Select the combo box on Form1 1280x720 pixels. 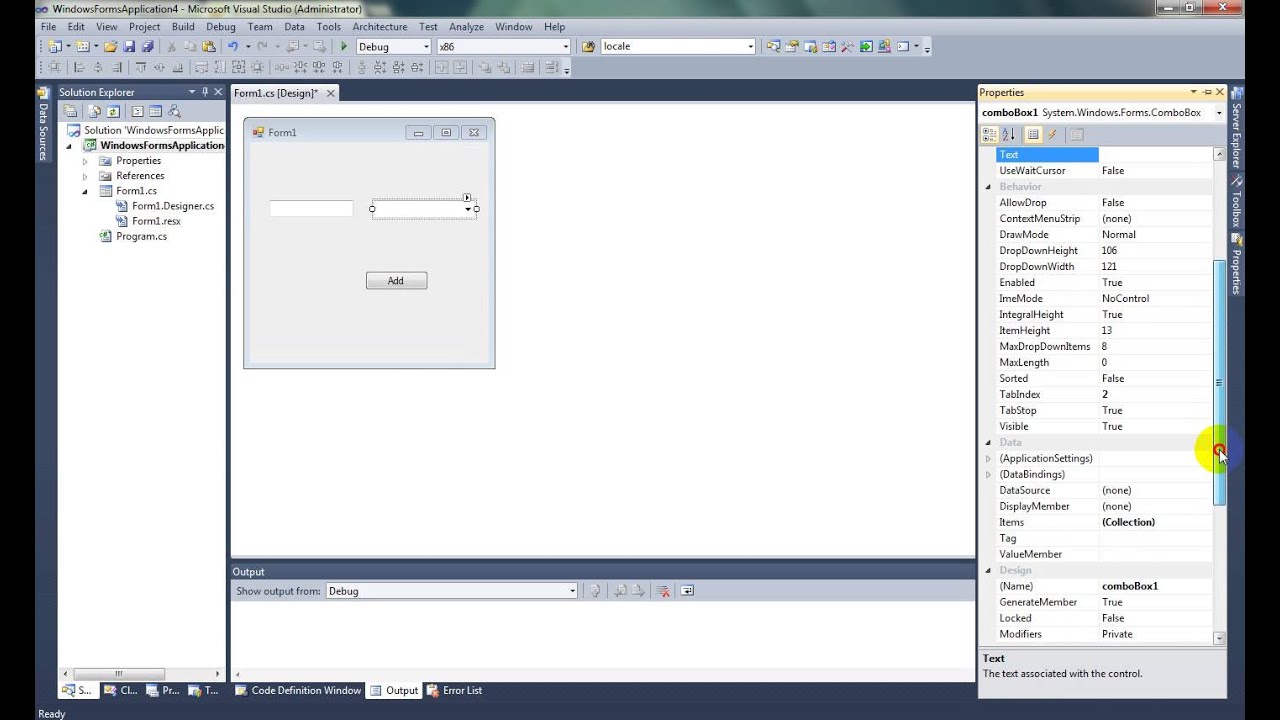point(424,209)
